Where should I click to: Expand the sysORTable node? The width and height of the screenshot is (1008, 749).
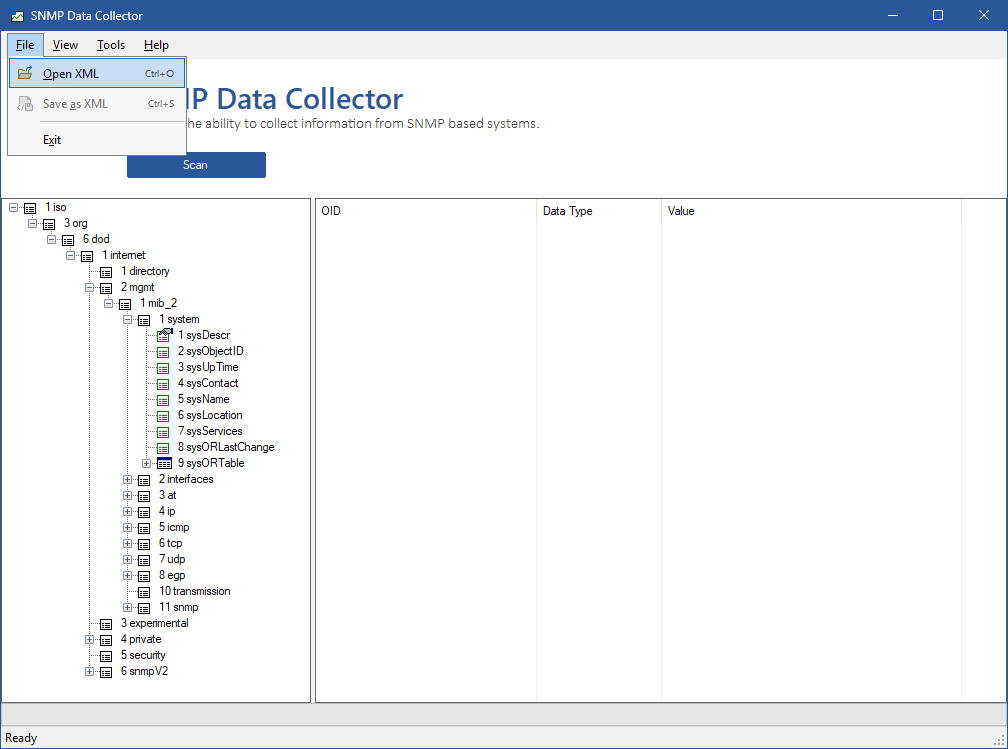tap(147, 463)
